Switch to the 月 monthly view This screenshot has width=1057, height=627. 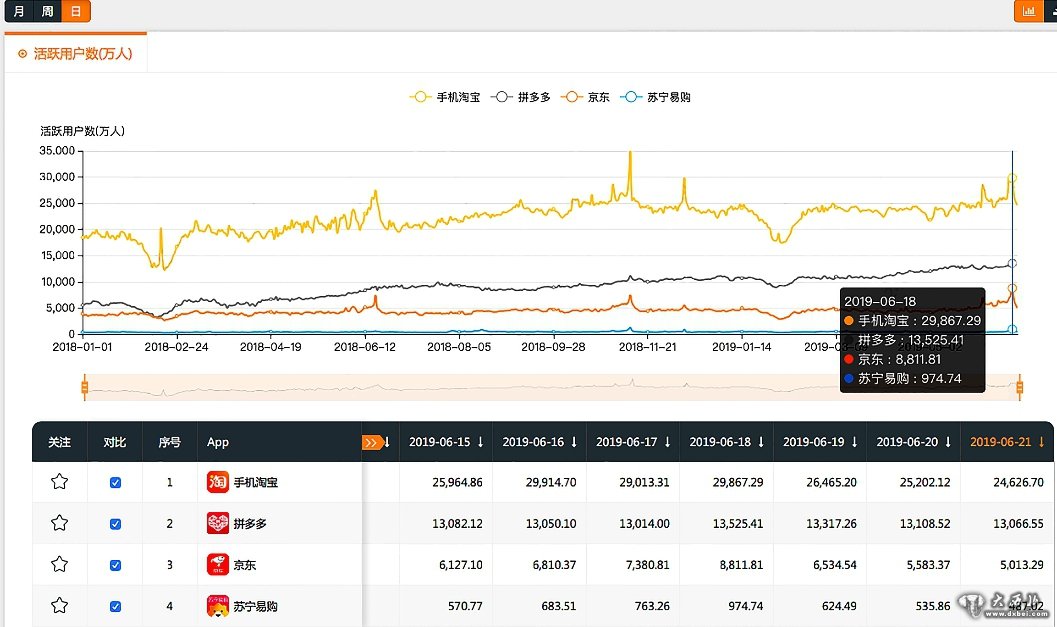tap(19, 11)
